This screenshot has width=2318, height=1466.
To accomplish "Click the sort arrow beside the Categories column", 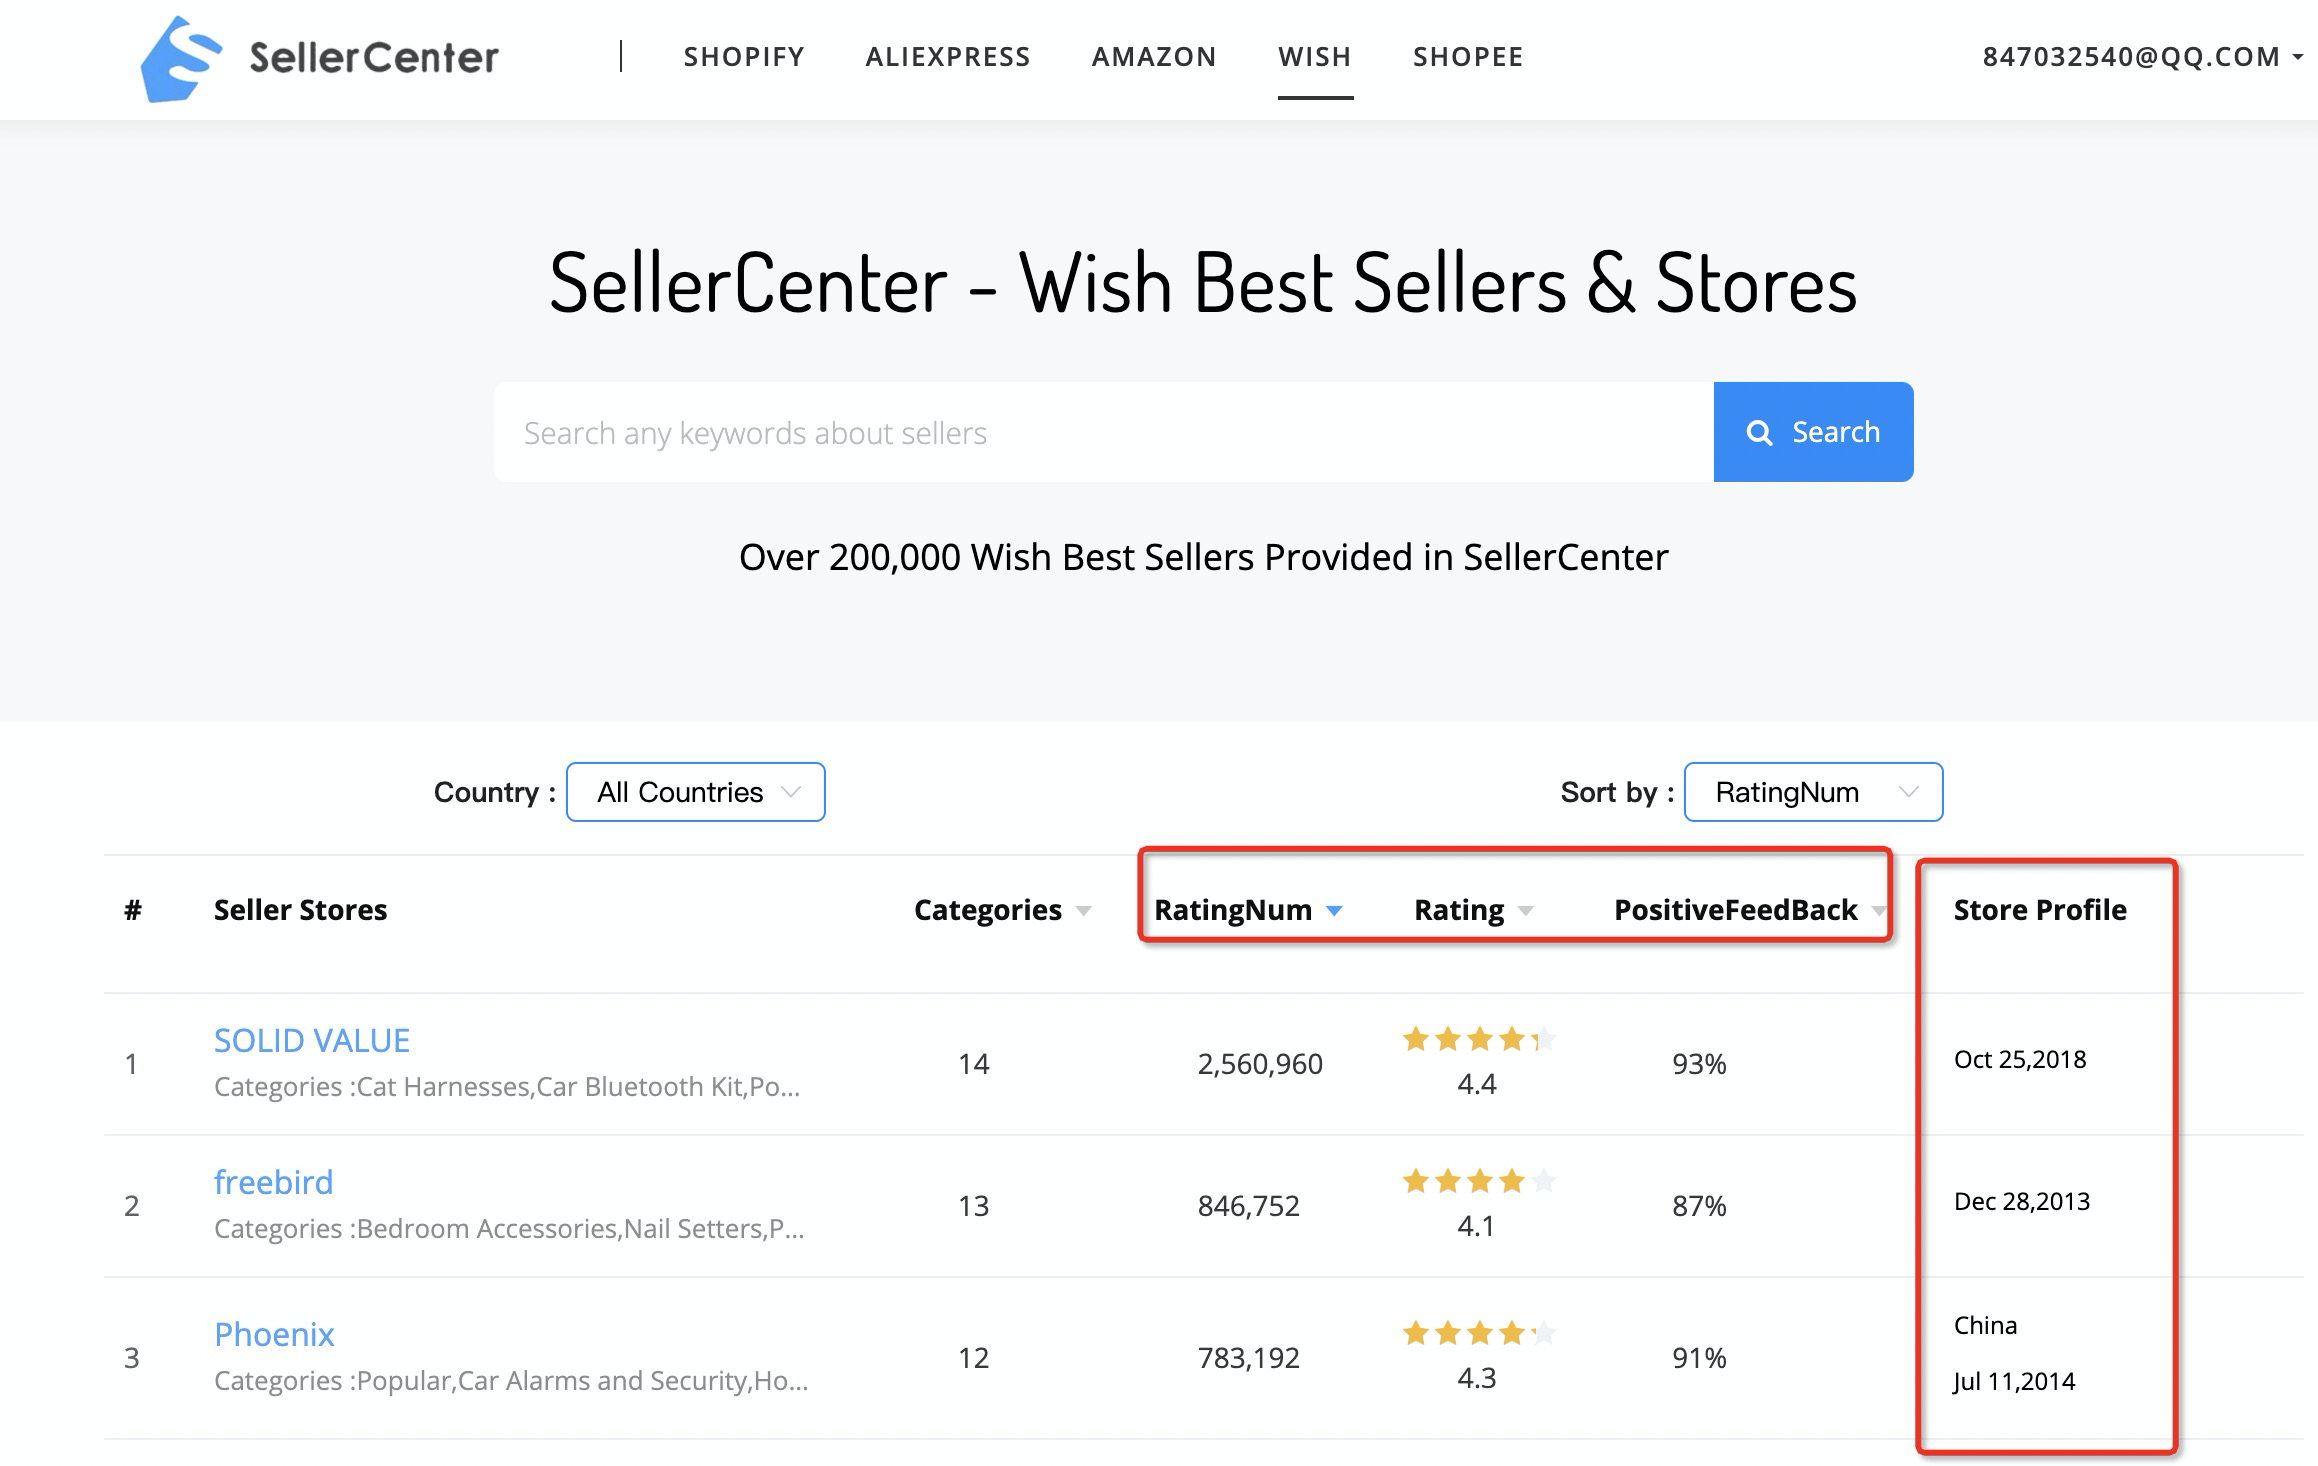I will pos(1083,912).
